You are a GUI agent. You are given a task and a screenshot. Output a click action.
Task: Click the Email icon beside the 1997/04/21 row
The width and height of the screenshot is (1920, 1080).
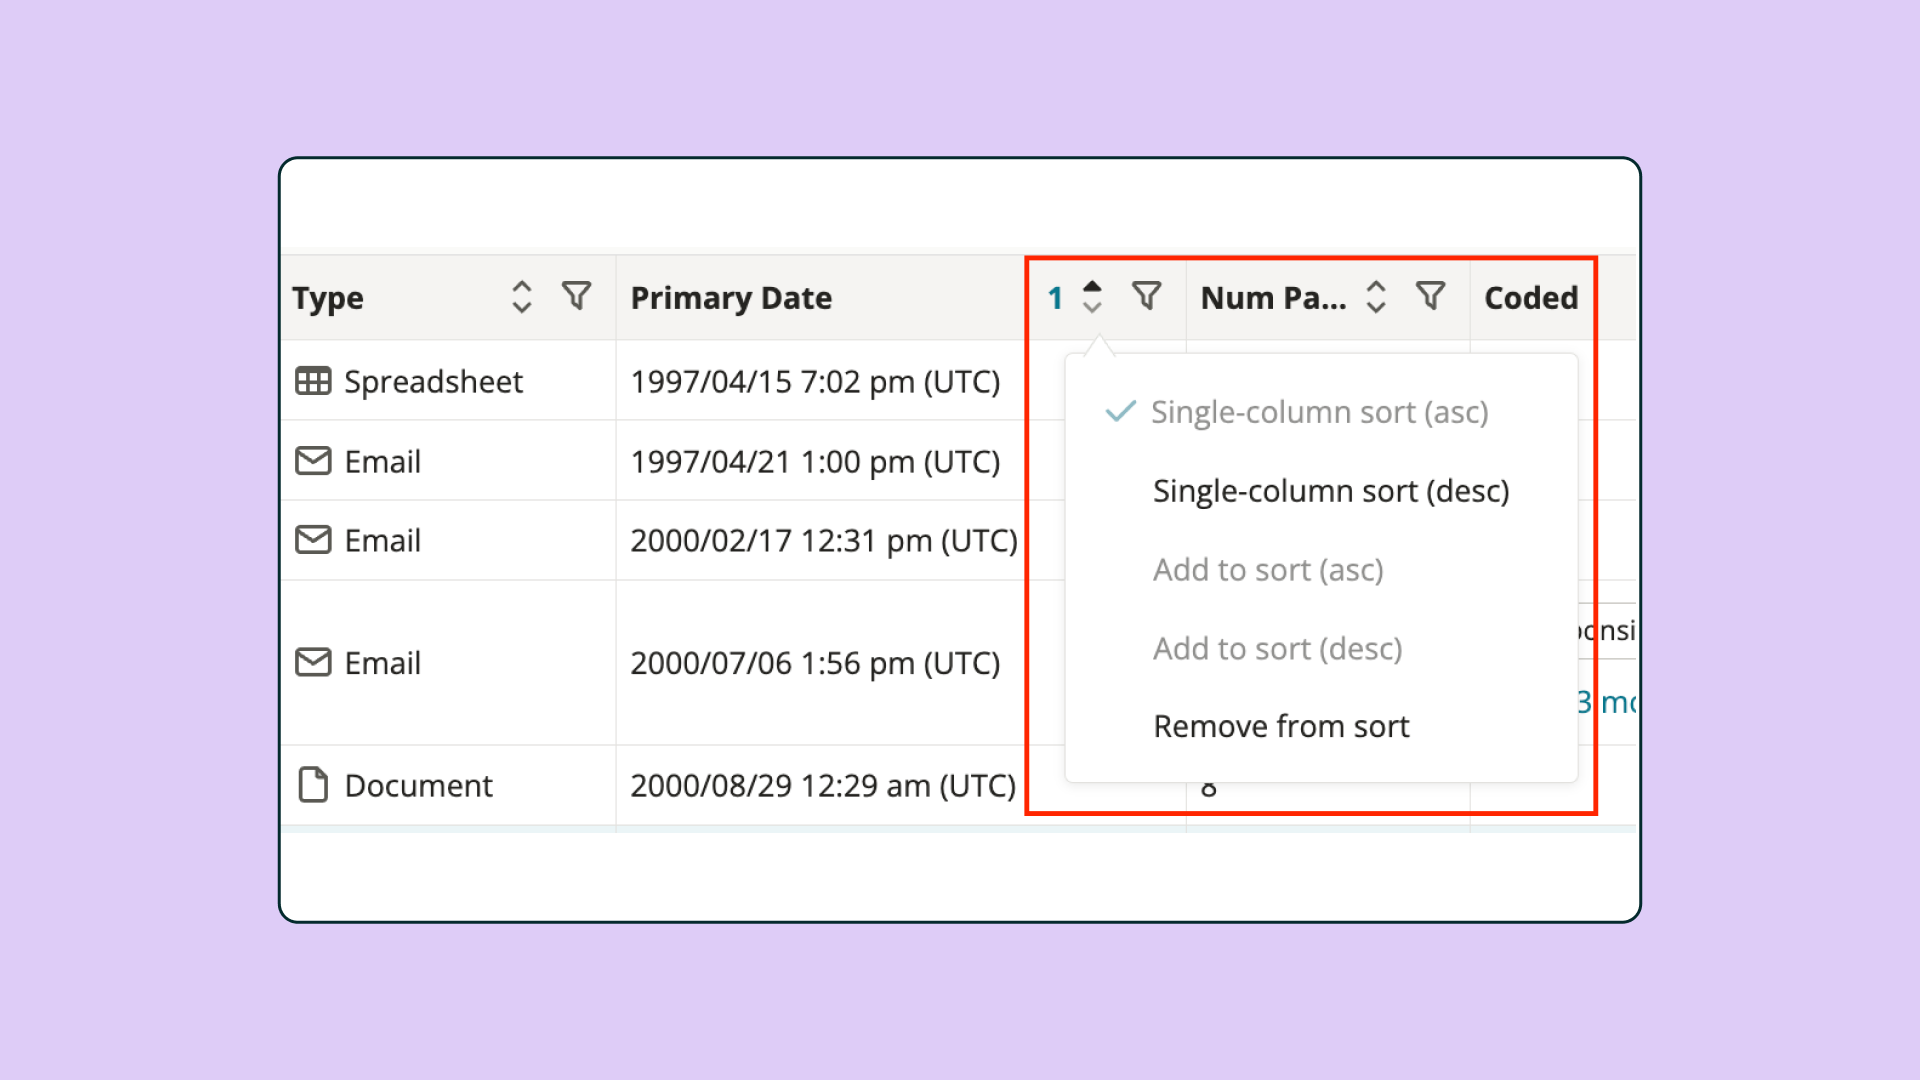pos(313,461)
